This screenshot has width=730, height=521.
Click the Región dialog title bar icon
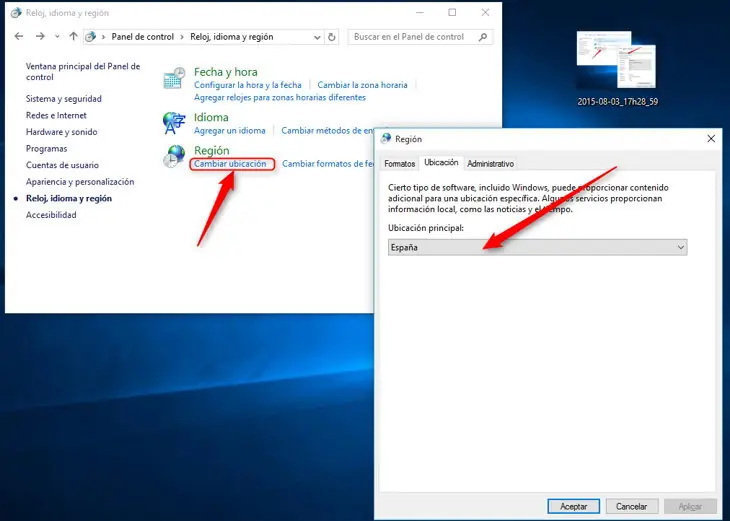[386, 139]
